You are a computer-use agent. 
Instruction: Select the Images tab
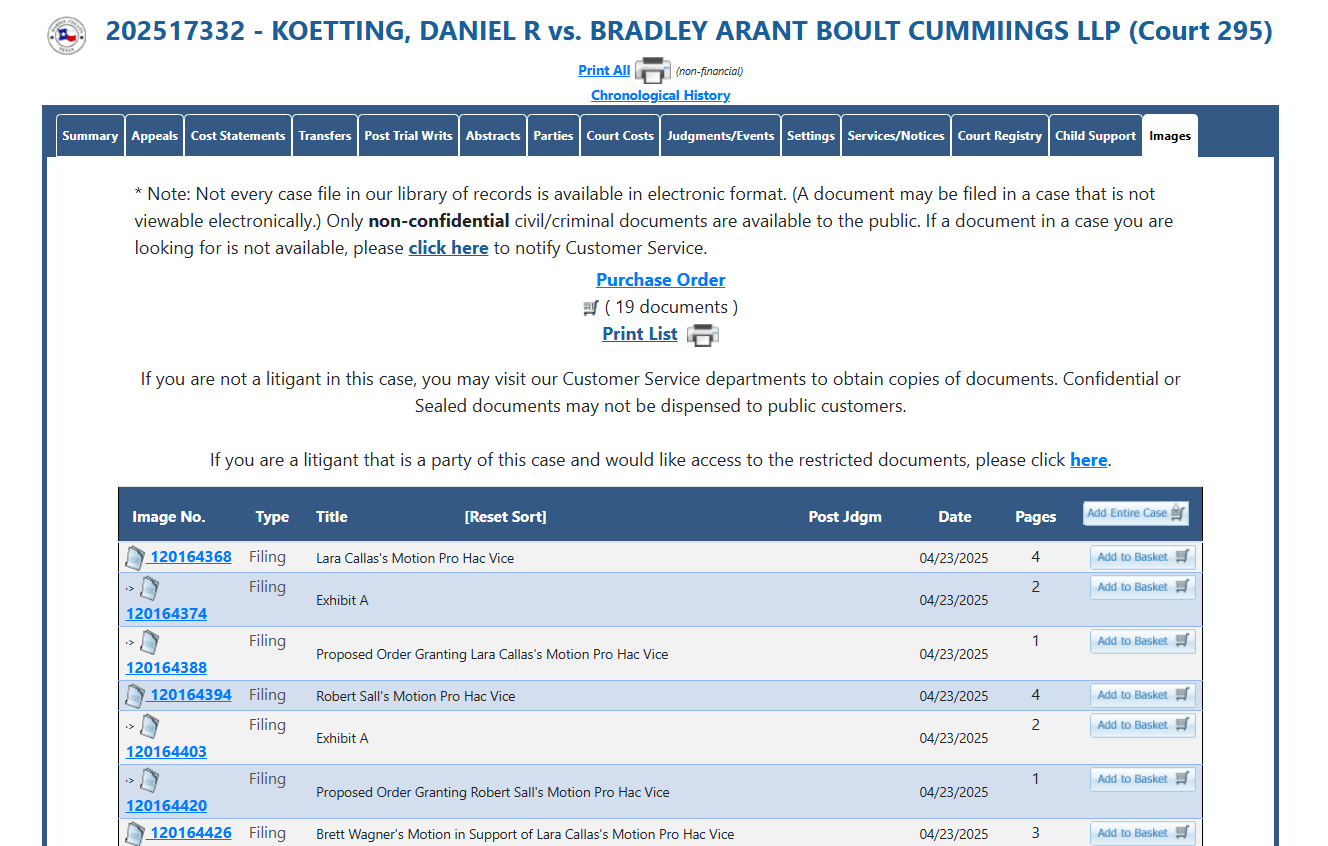click(x=1170, y=136)
